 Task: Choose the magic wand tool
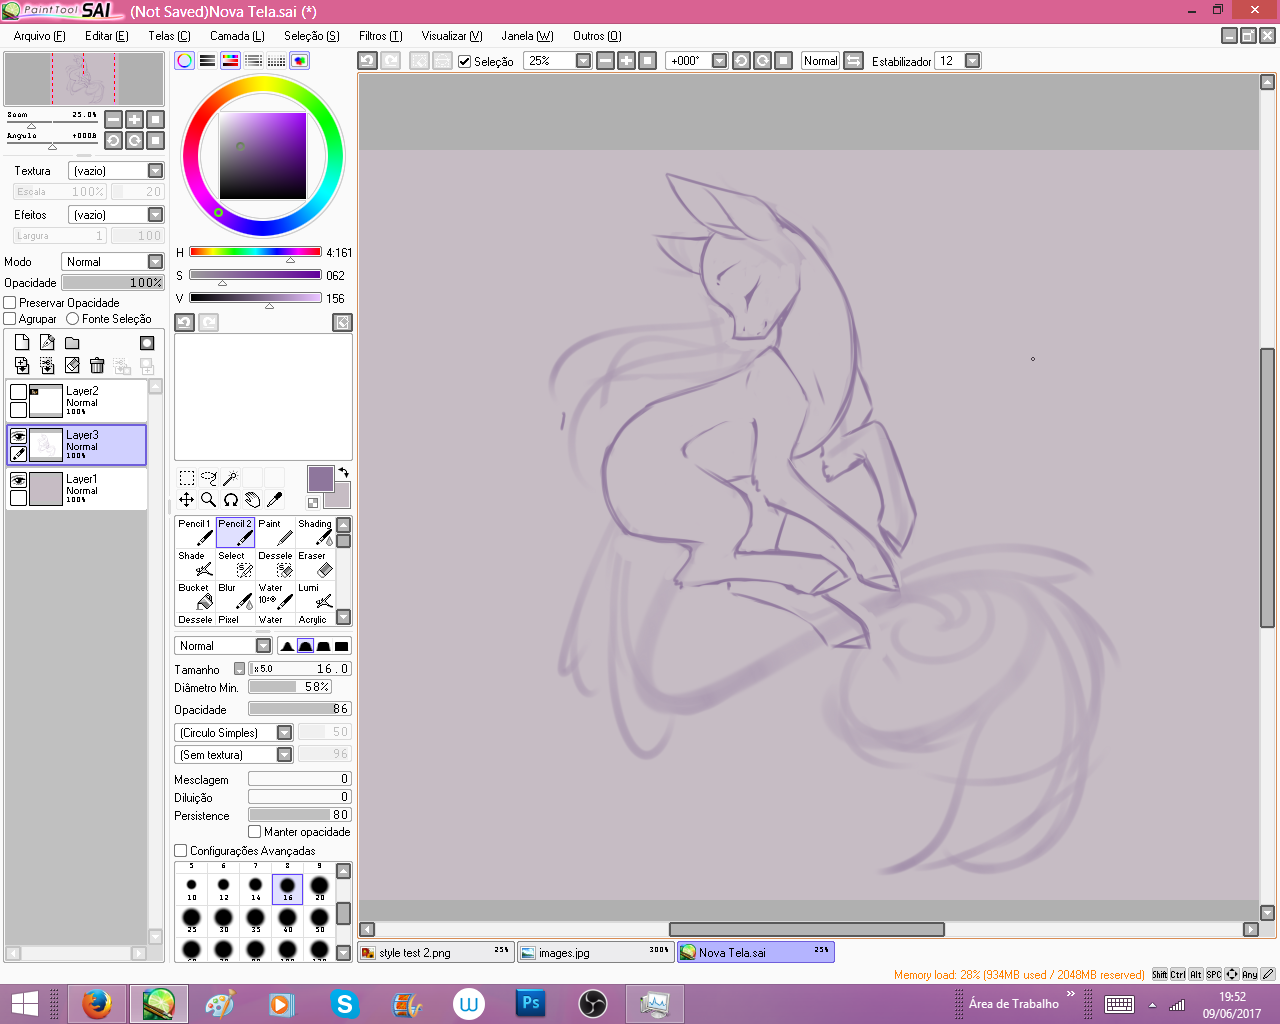pos(230,478)
